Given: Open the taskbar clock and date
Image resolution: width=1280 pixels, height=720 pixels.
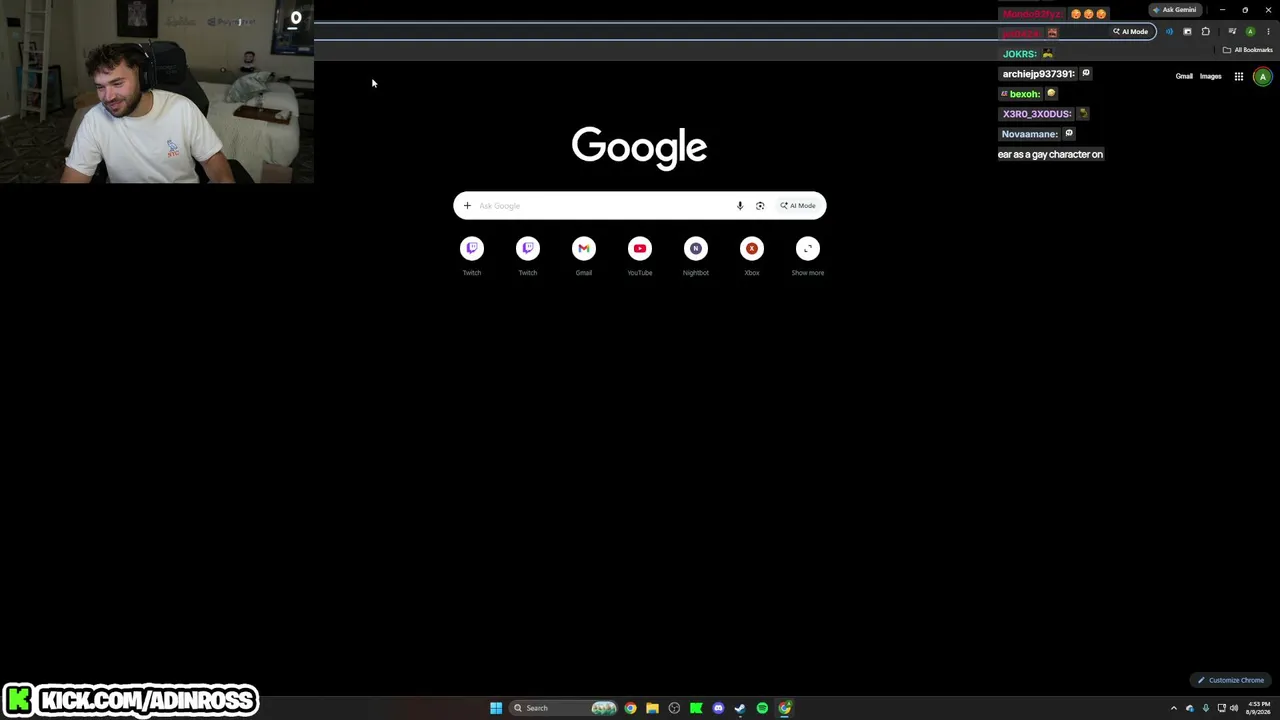Looking at the screenshot, I should (x=1259, y=708).
